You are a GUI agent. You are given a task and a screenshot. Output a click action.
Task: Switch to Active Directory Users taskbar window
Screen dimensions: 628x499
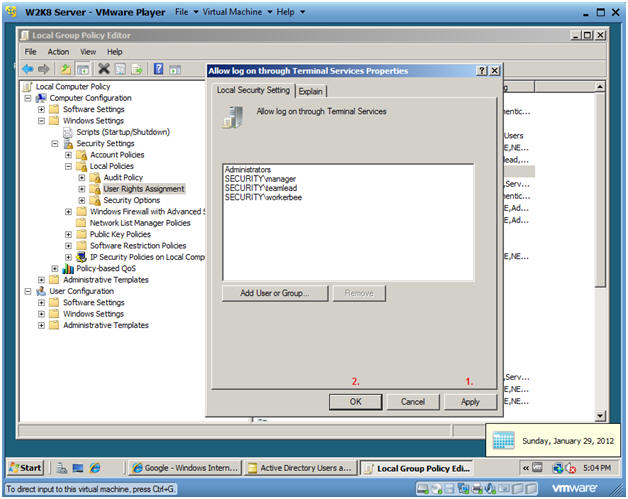[300, 468]
